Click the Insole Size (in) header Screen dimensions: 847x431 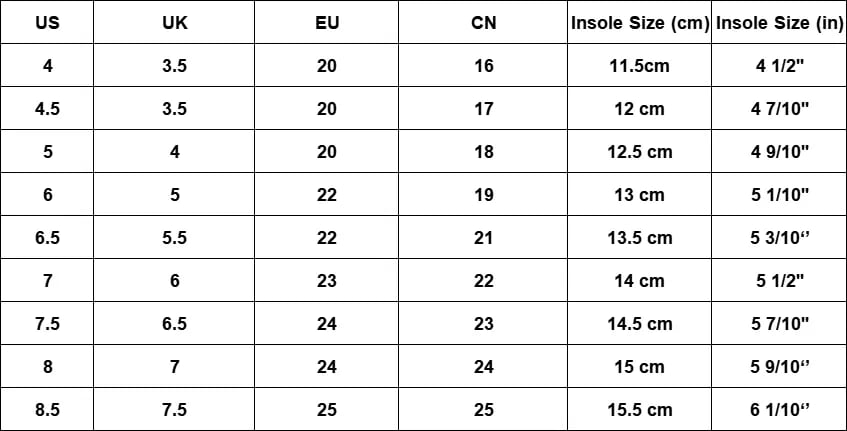[x=779, y=23]
